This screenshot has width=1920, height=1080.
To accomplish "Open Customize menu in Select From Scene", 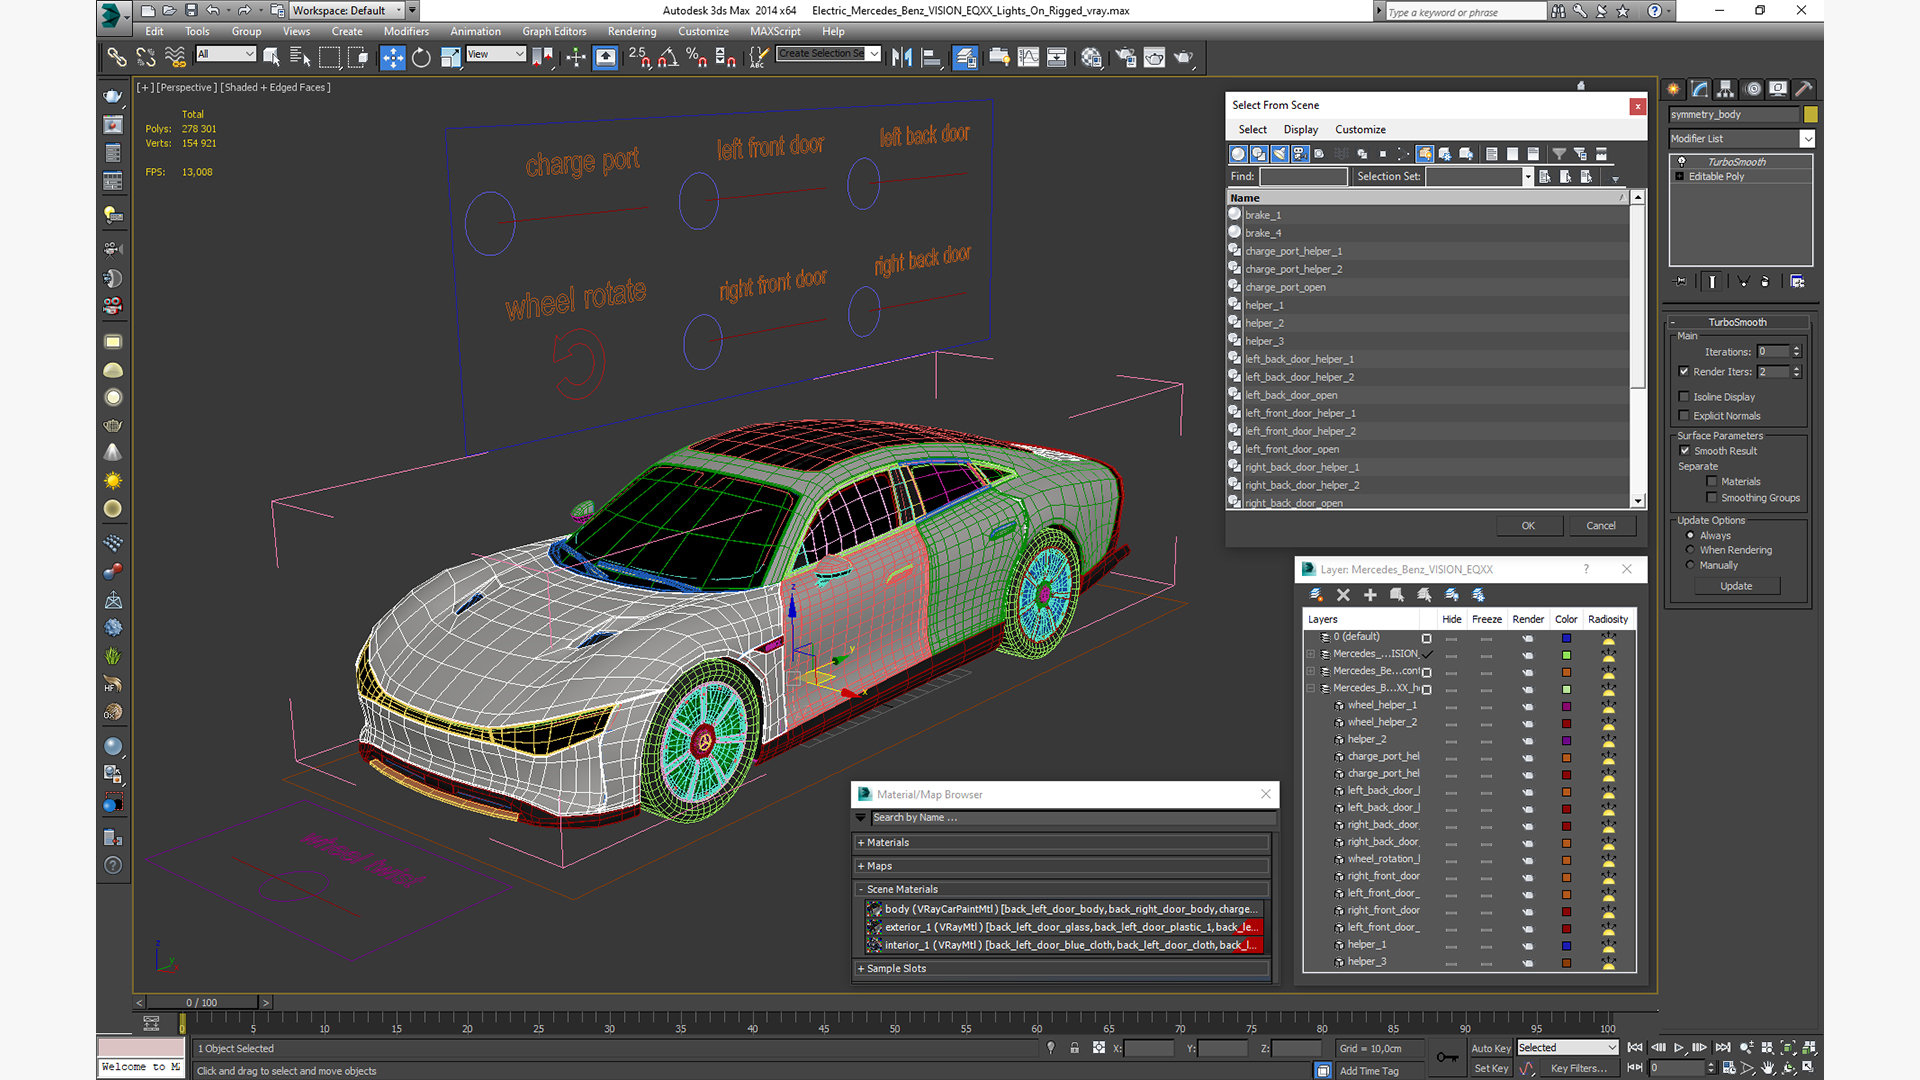I will pos(1360,129).
